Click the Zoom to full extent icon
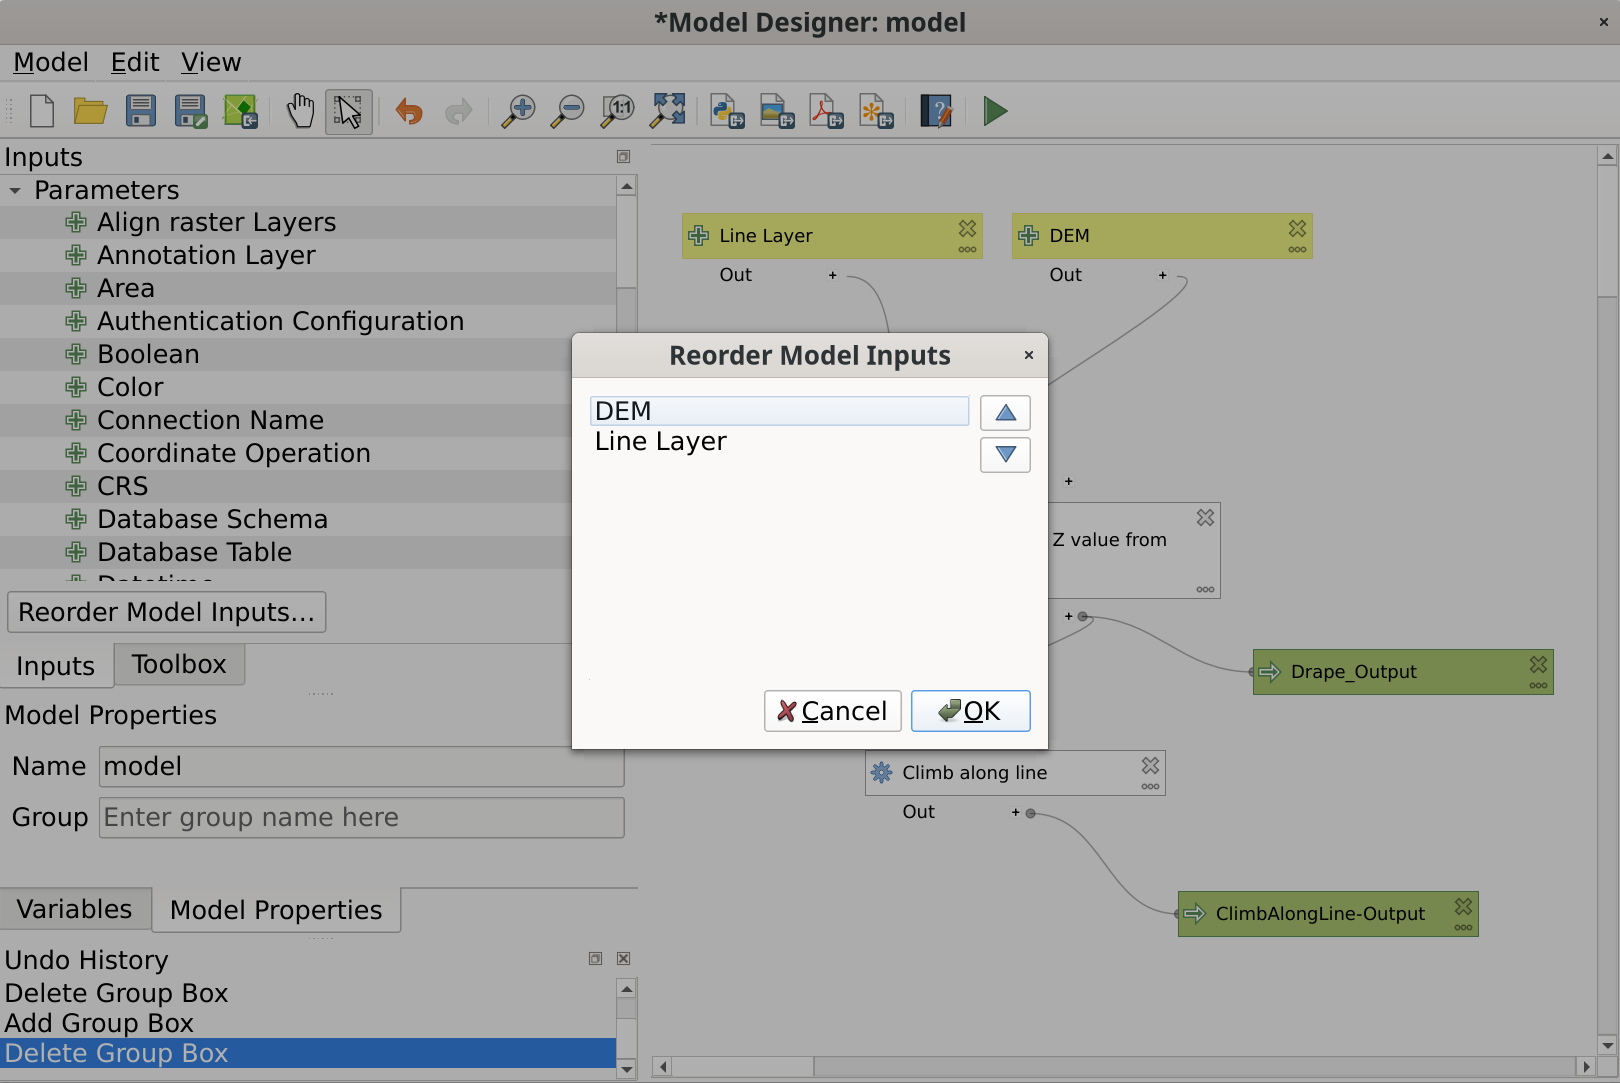1620x1083 pixels. [667, 111]
